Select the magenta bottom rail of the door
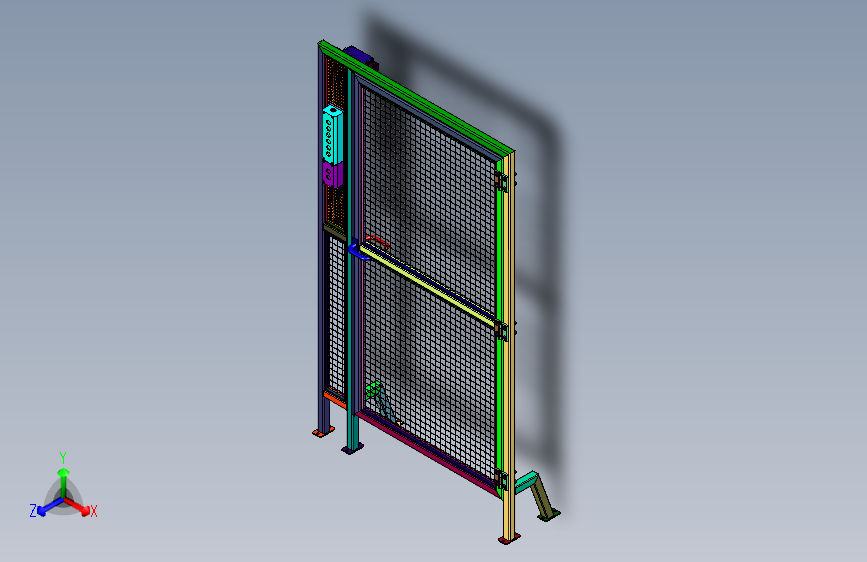The width and height of the screenshot is (867, 562). click(429, 453)
